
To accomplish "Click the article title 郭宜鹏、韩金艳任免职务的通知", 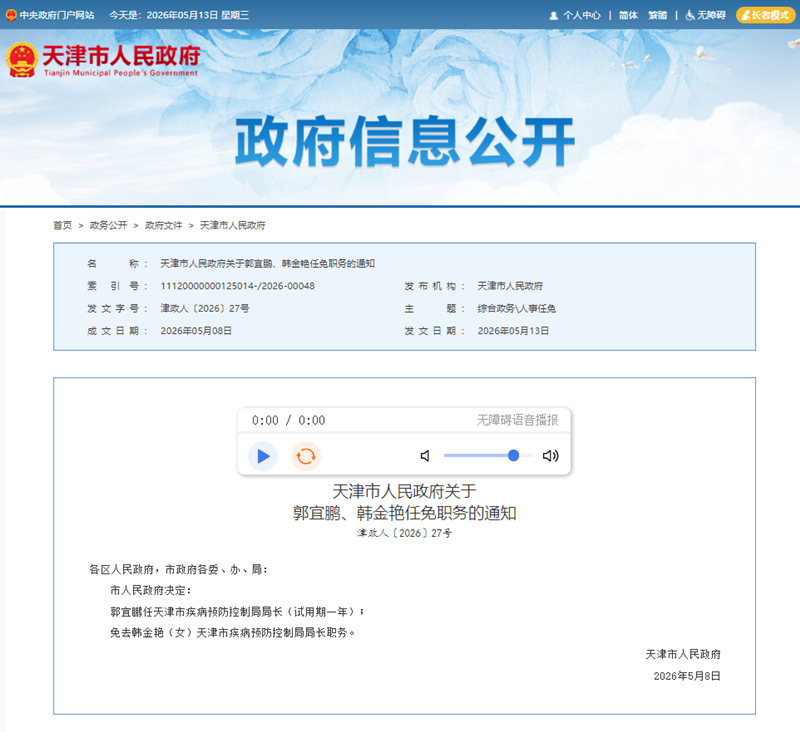I will (405, 513).
